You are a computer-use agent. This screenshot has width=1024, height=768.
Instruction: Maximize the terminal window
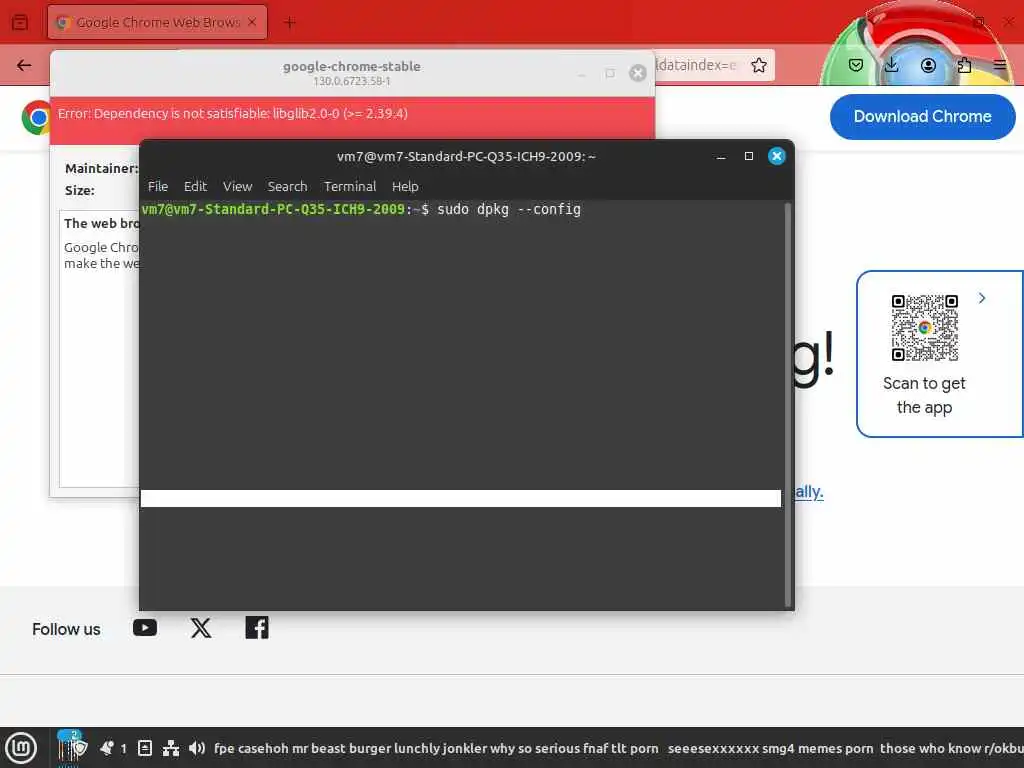pyautogui.click(x=748, y=156)
